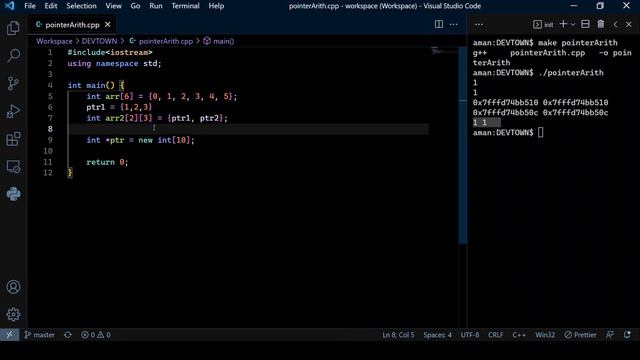Click the 'return 0;' code line
The height and width of the screenshot is (360, 640).
tap(107, 162)
